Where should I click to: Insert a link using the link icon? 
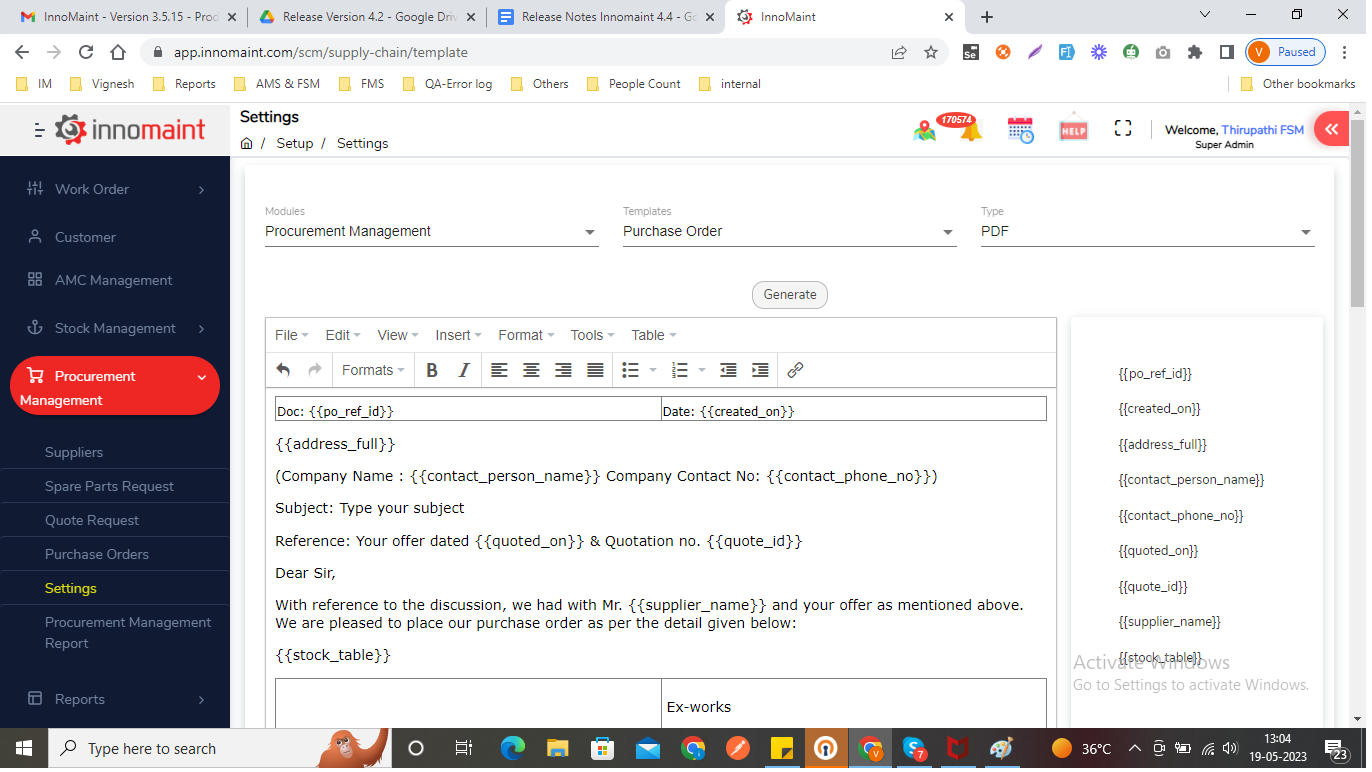[x=795, y=370]
